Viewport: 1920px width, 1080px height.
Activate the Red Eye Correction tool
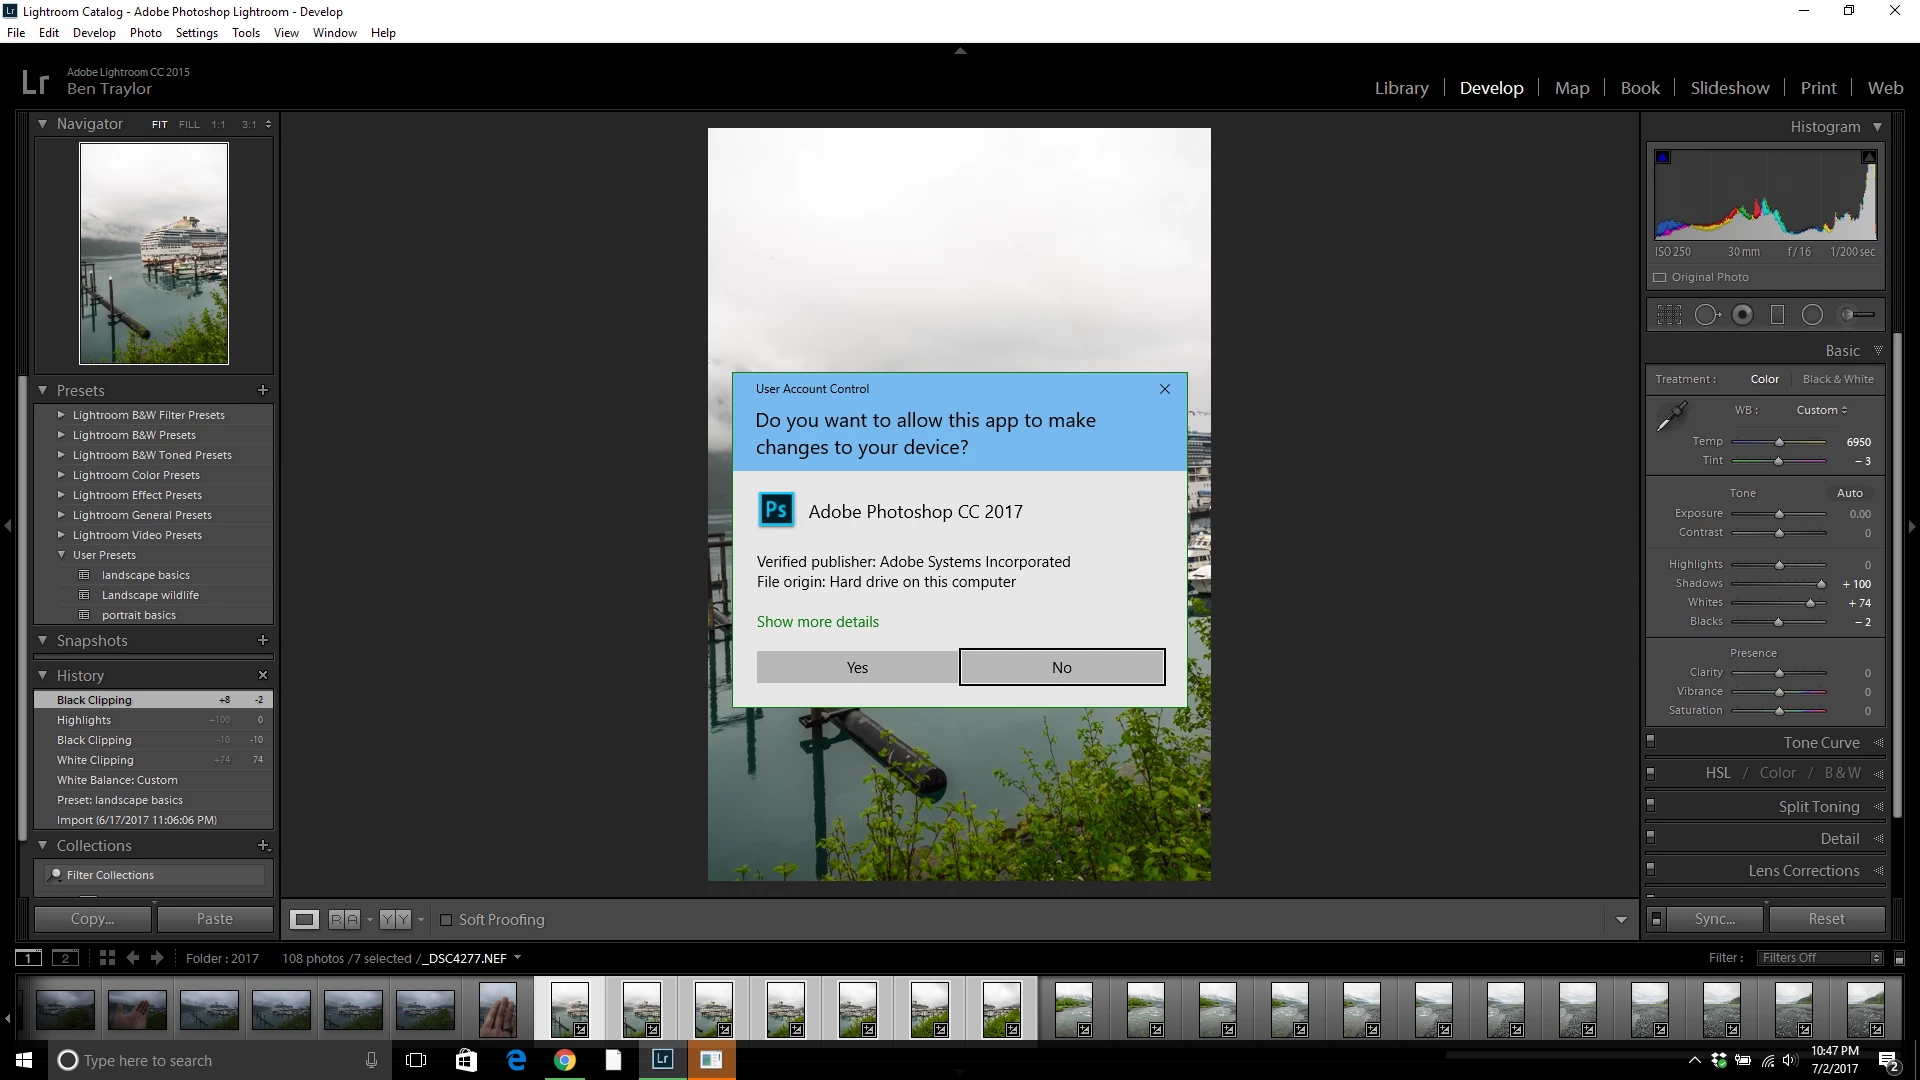[x=1742, y=315]
